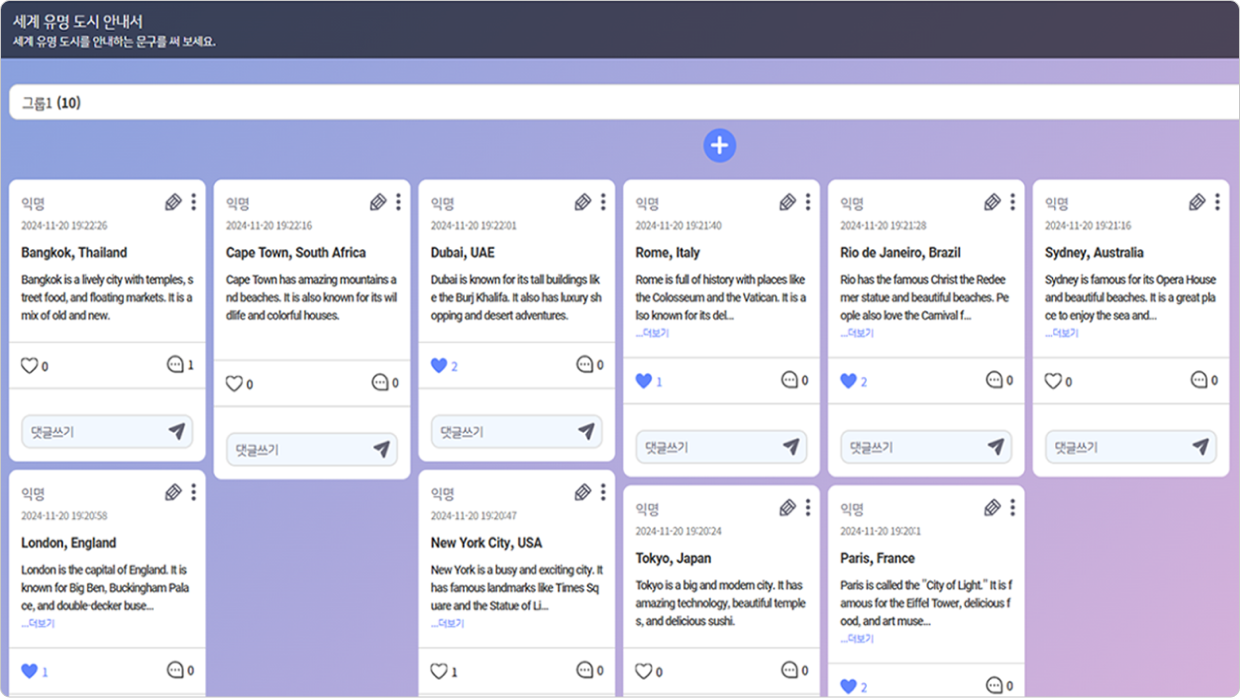The width and height of the screenshot is (1240, 698).
Task: Submit the comment on the Dubai card
Action: [587, 432]
